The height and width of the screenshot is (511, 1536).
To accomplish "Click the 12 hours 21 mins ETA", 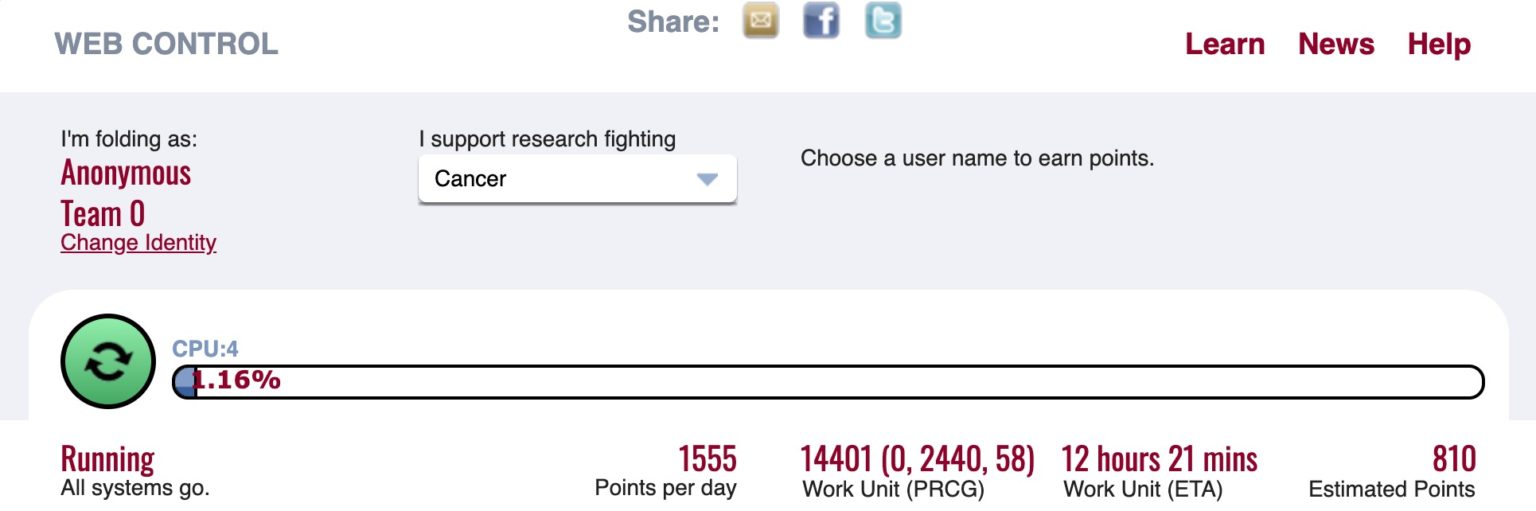I will tap(1159, 459).
